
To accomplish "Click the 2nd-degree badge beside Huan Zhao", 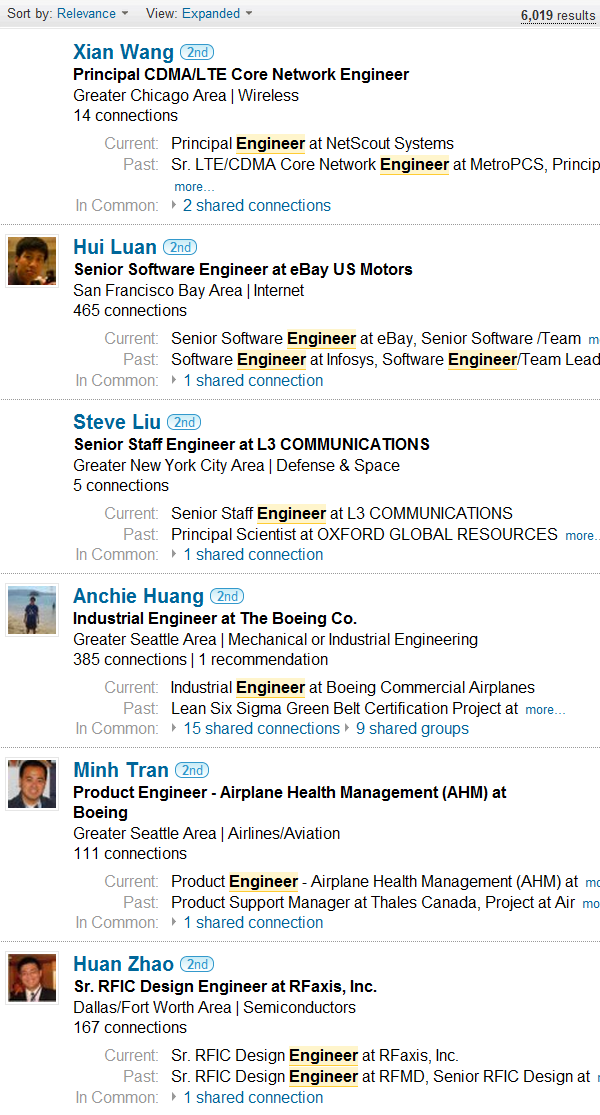I will 197,964.
